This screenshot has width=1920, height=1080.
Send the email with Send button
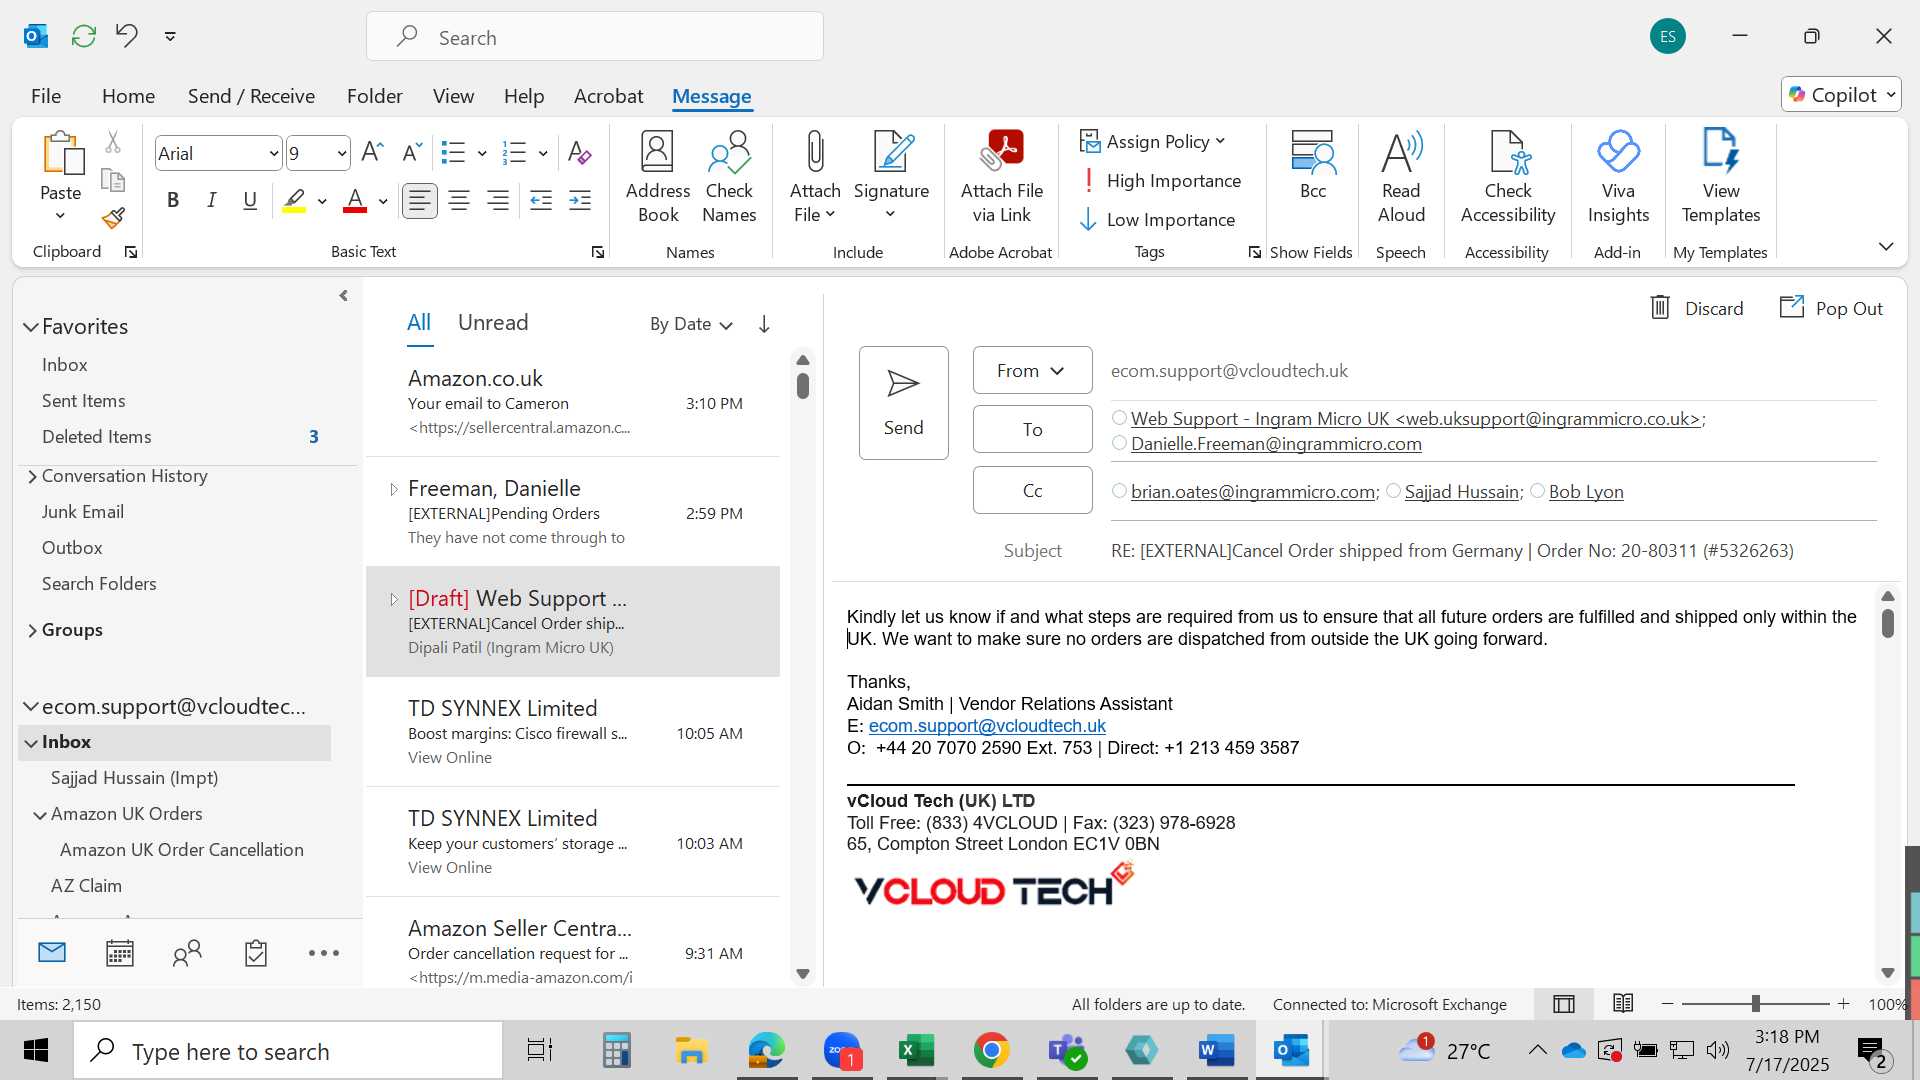903,403
